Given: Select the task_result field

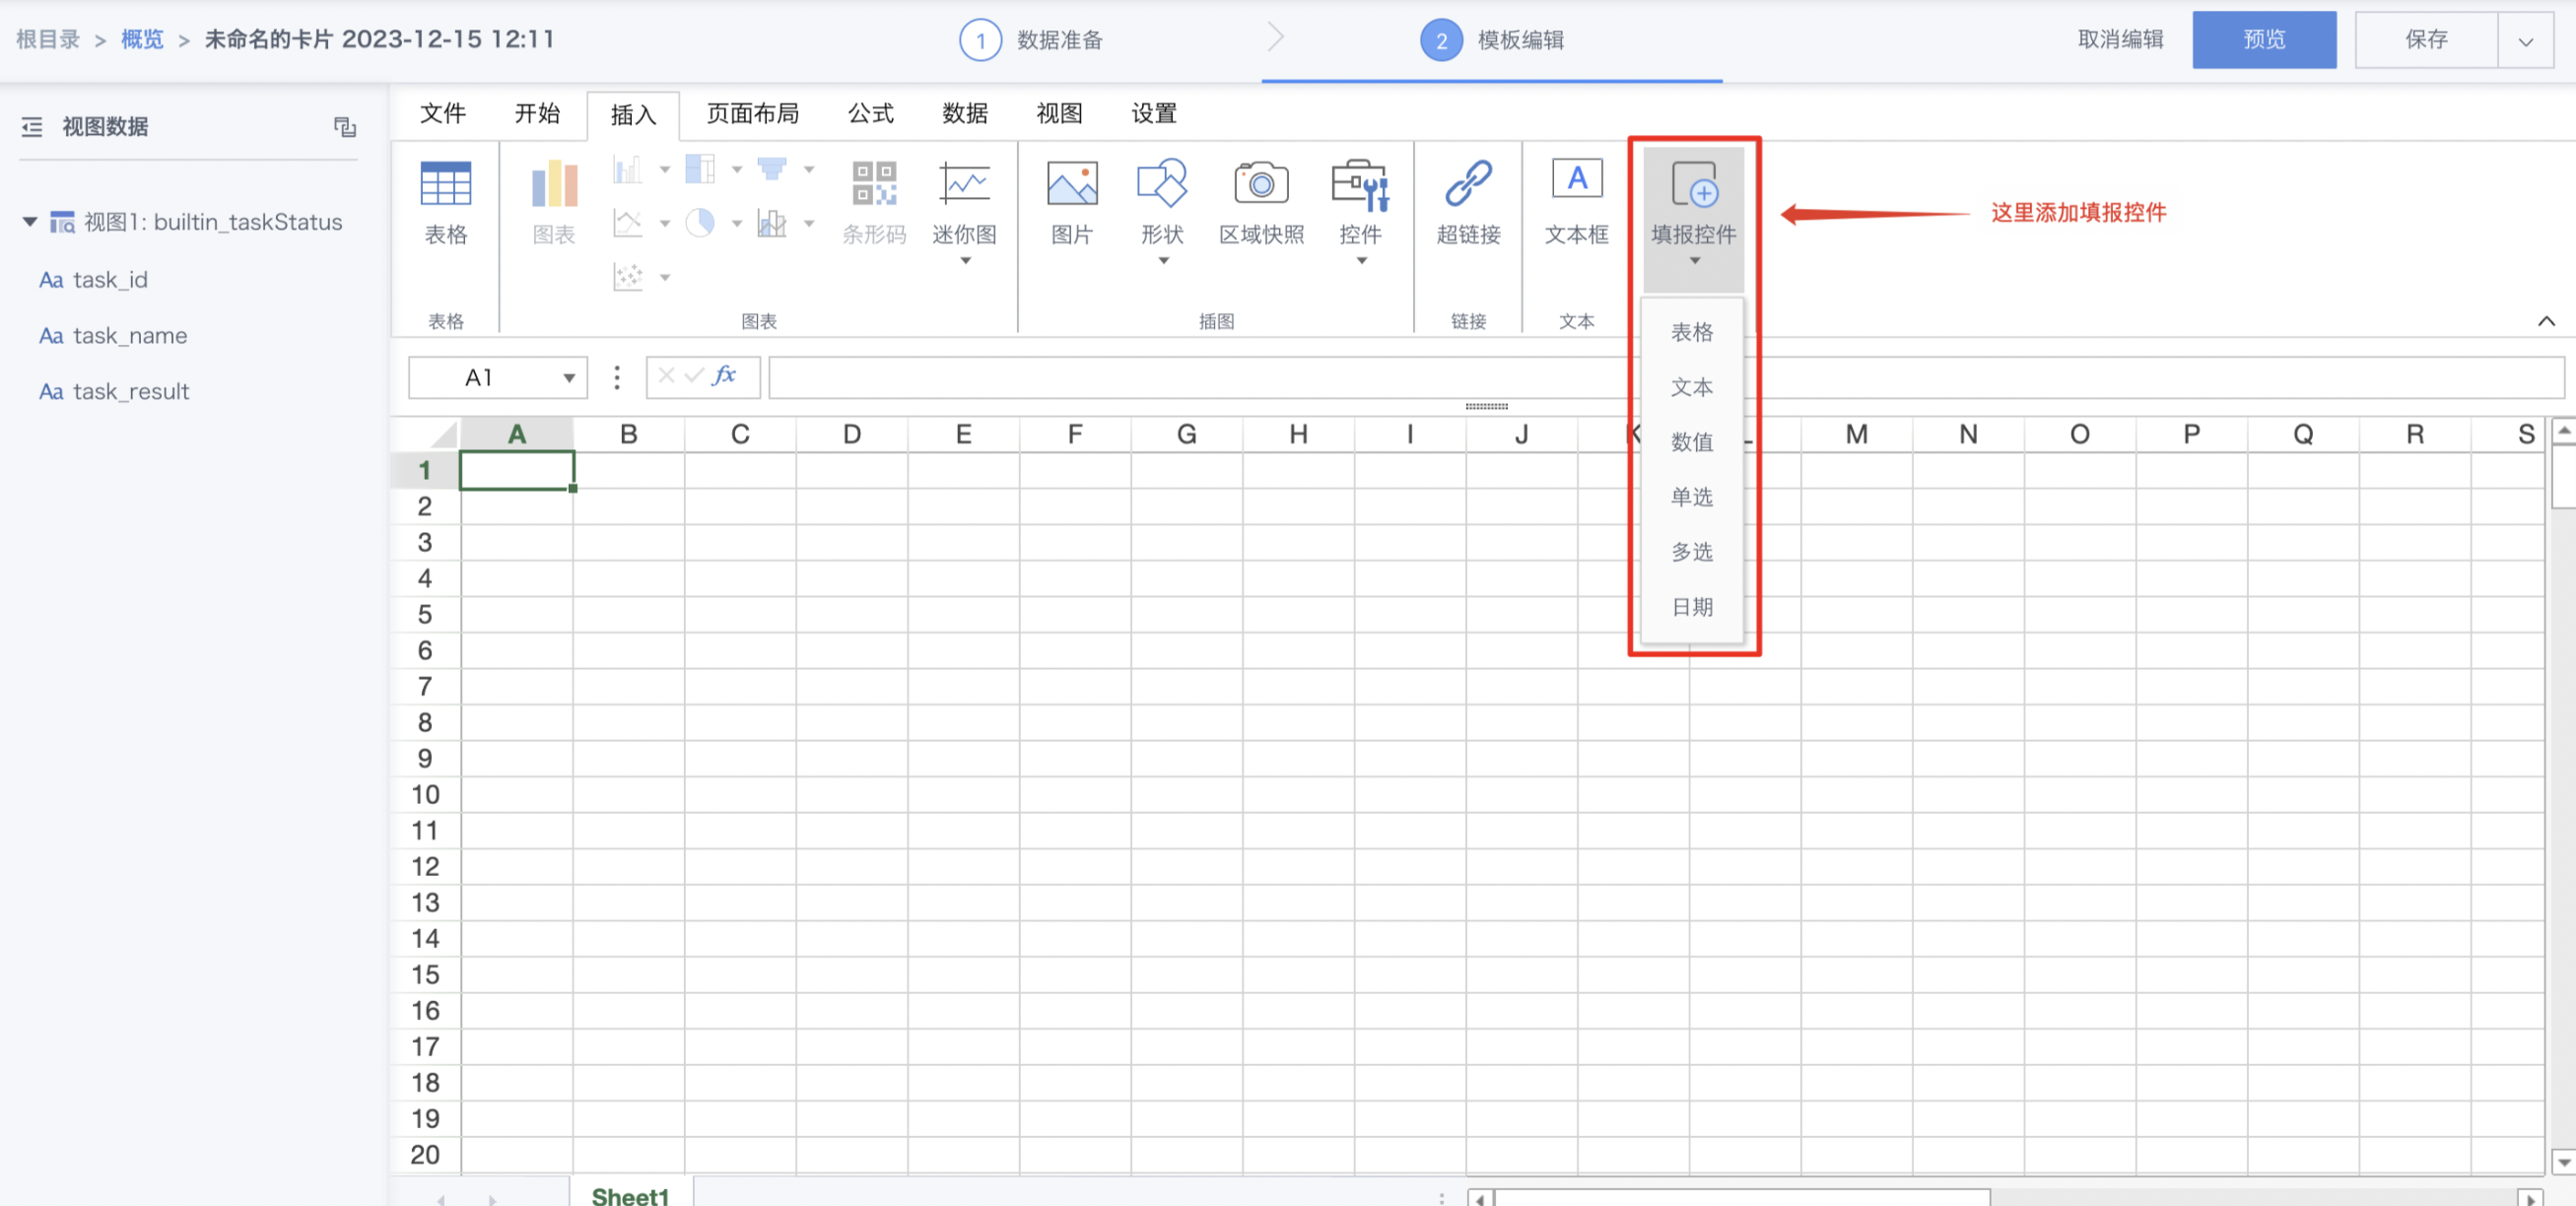Looking at the screenshot, I should pos(114,392).
